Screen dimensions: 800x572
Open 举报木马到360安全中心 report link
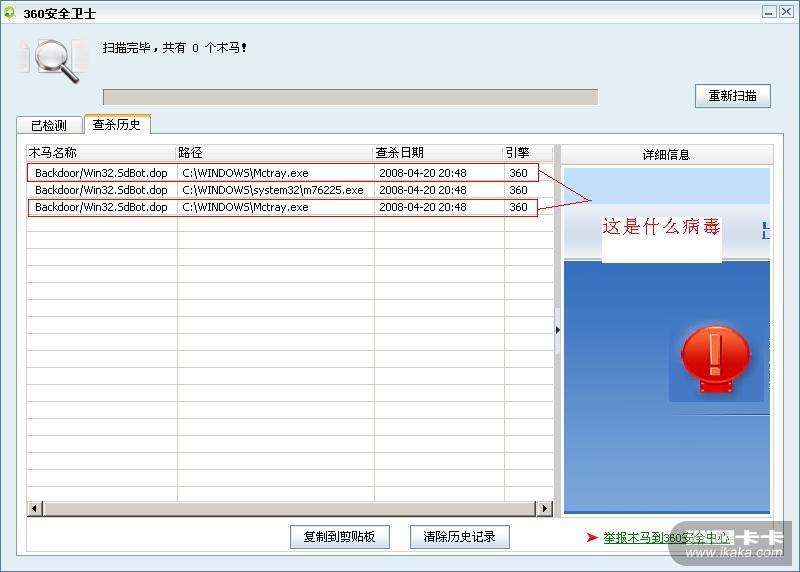pos(666,538)
